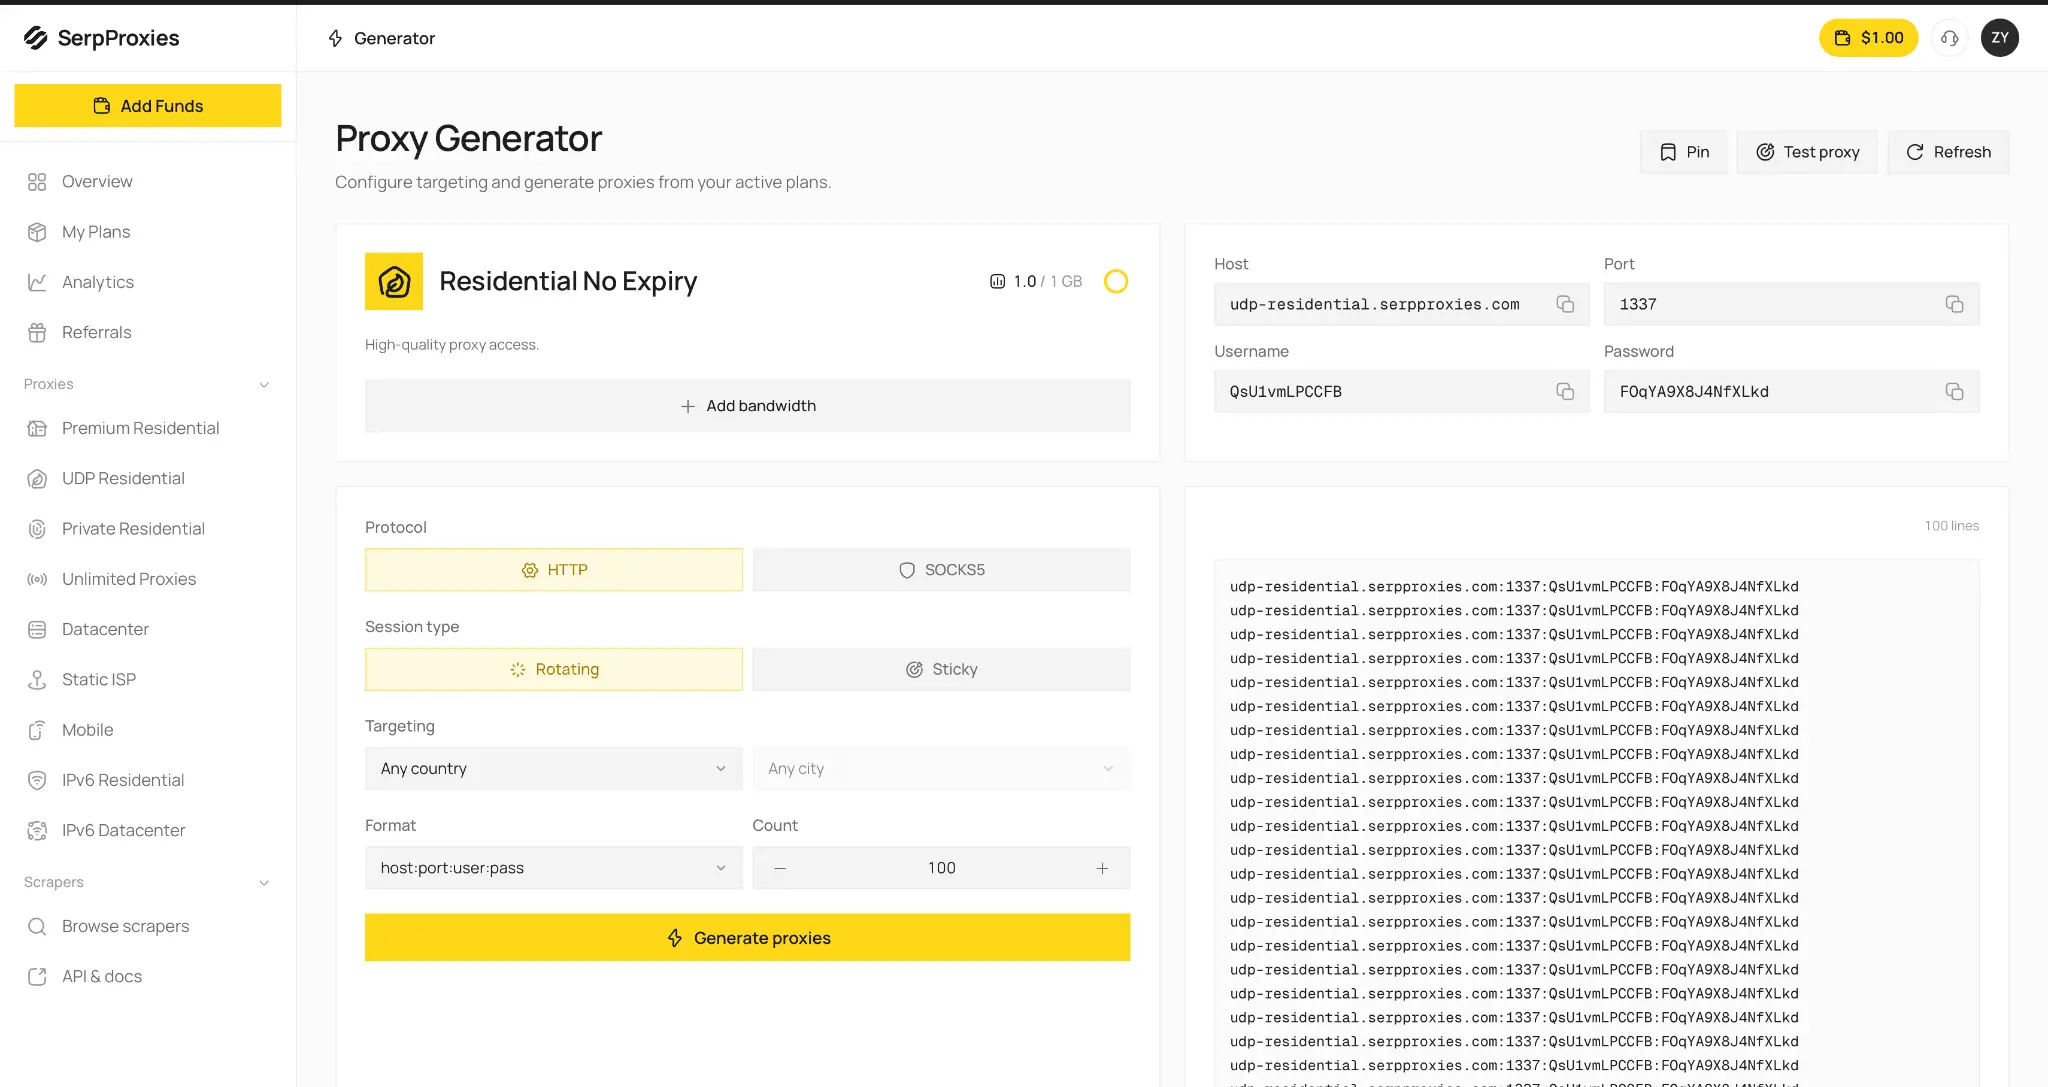
Task: Copy the Host value
Action: [x=1565, y=304]
